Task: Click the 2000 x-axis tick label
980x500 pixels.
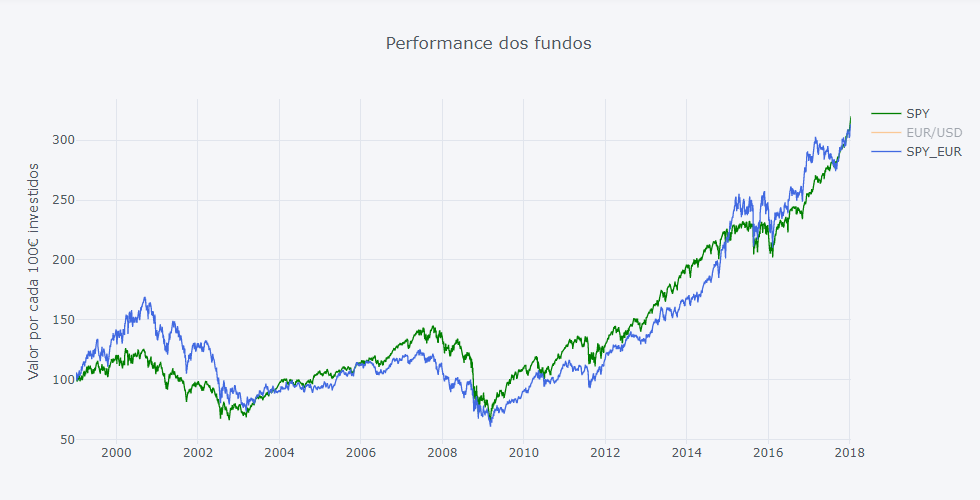Action: click(116, 452)
